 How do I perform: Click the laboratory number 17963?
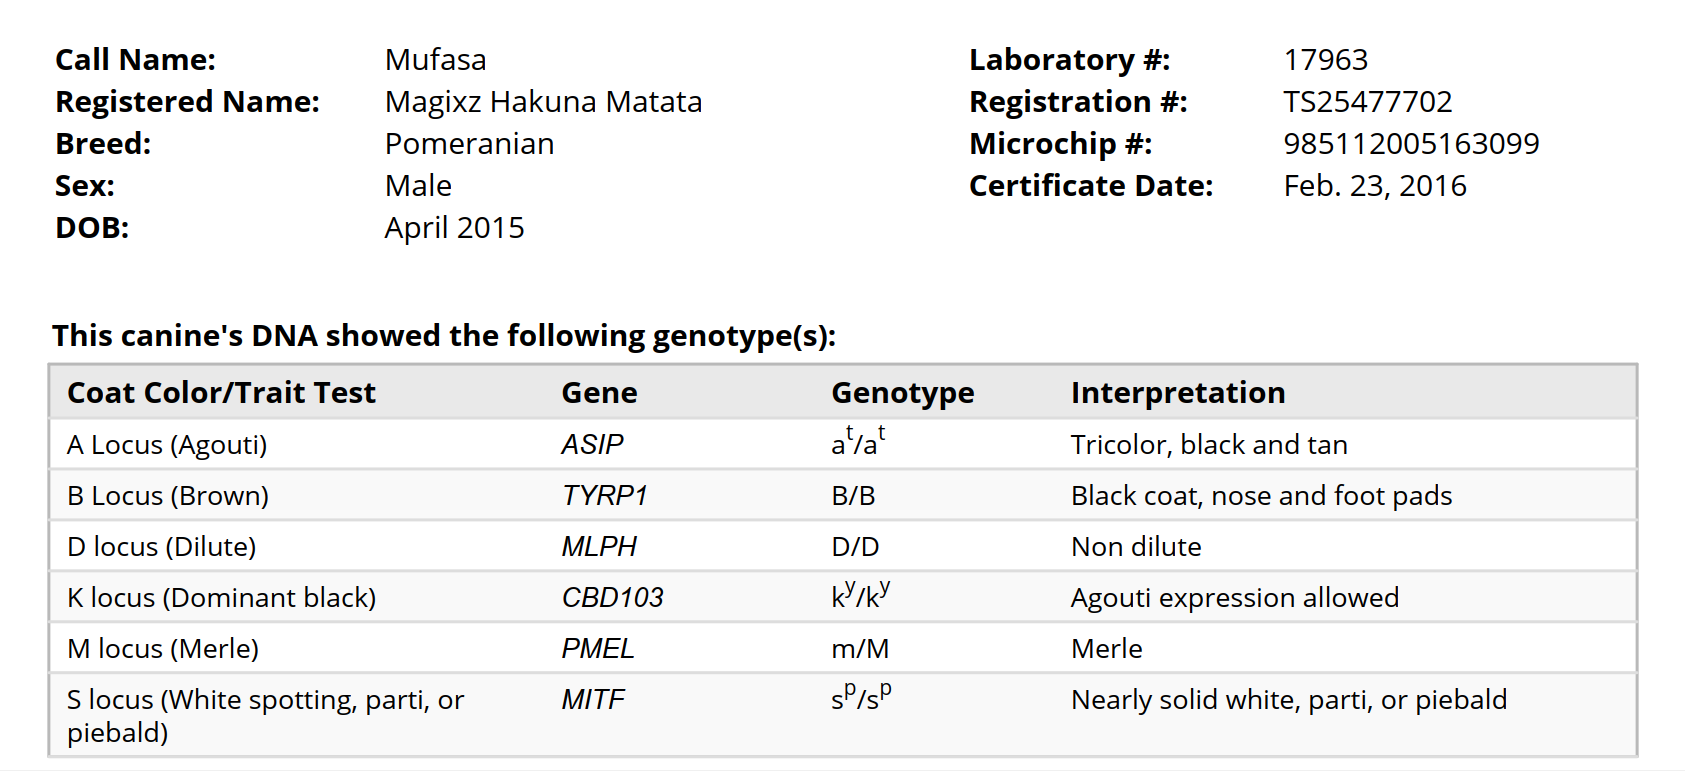click(x=1325, y=60)
